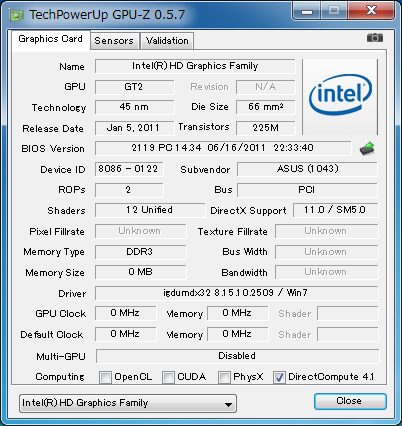
Task: Click the Close button
Action: (350, 401)
